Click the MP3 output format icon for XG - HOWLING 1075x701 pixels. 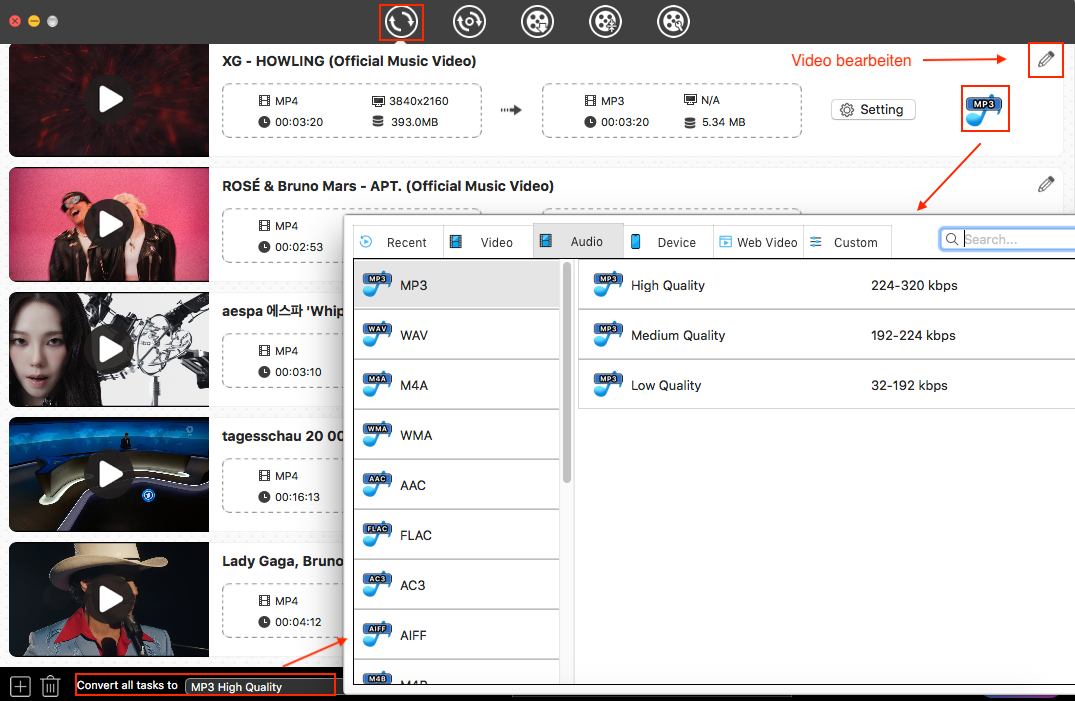[x=984, y=110]
